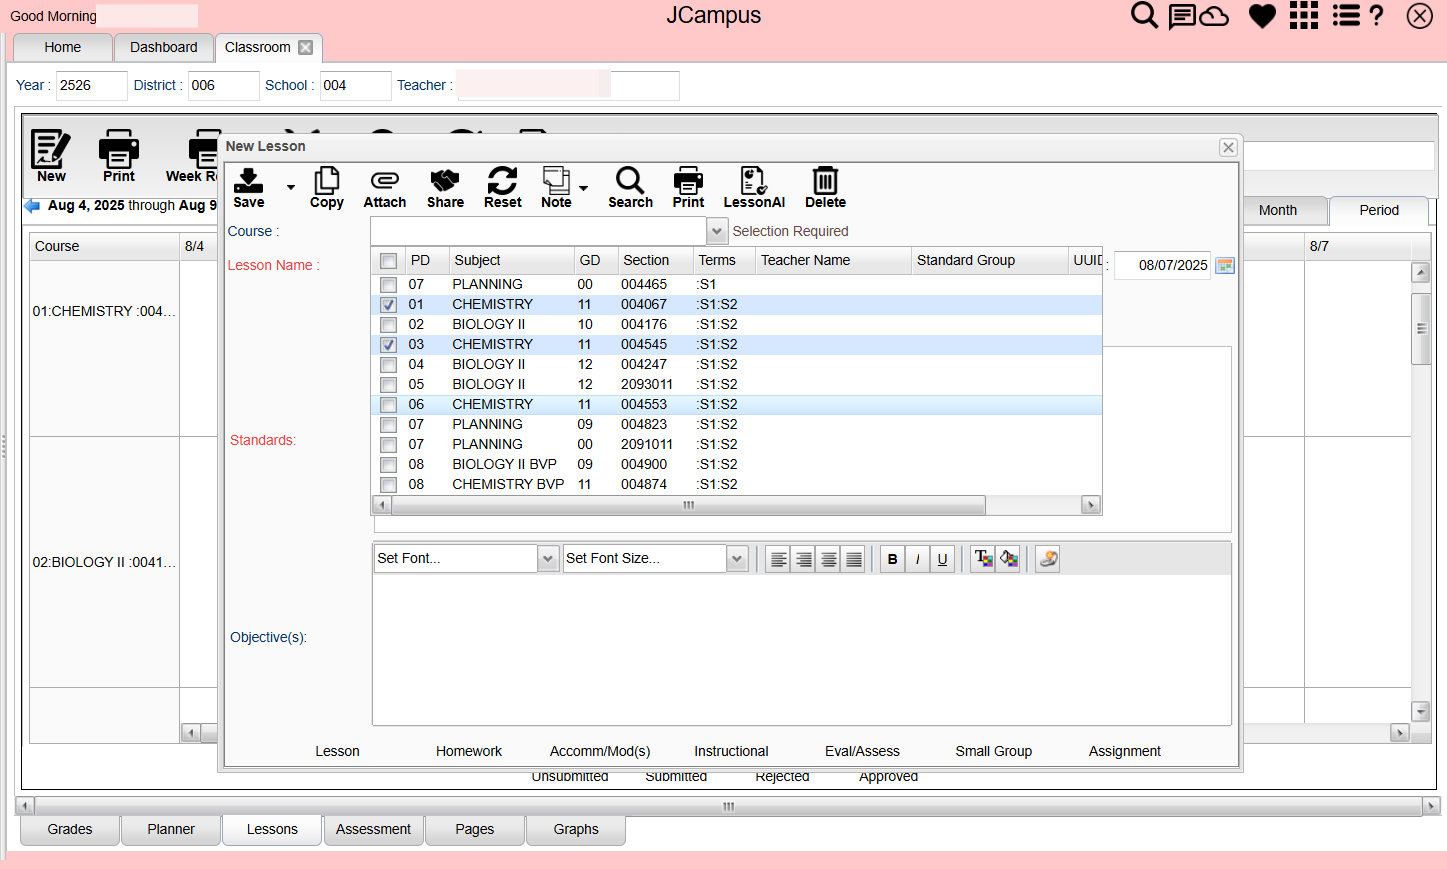Apply underline formatting in objectives editor
The image size is (1447, 869).
pos(942,559)
